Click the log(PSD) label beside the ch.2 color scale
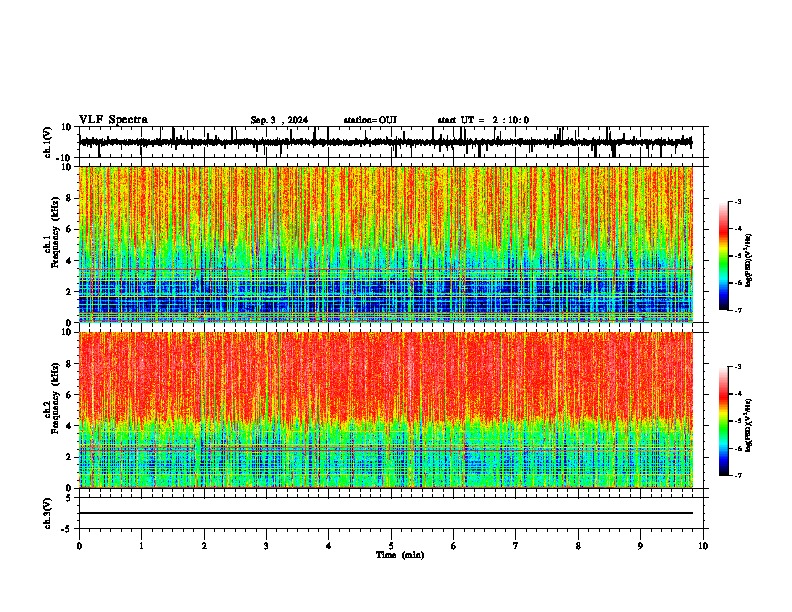 tap(749, 425)
